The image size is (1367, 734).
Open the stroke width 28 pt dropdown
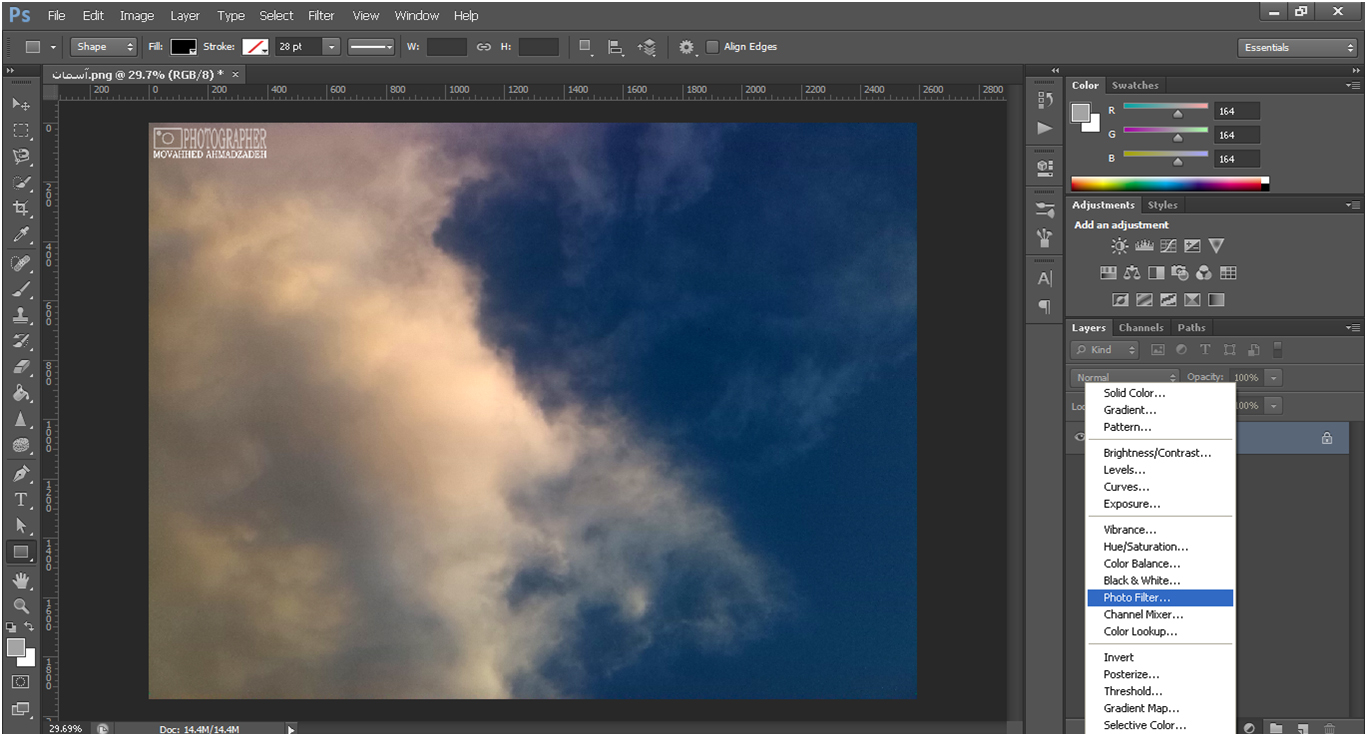pyautogui.click(x=331, y=47)
